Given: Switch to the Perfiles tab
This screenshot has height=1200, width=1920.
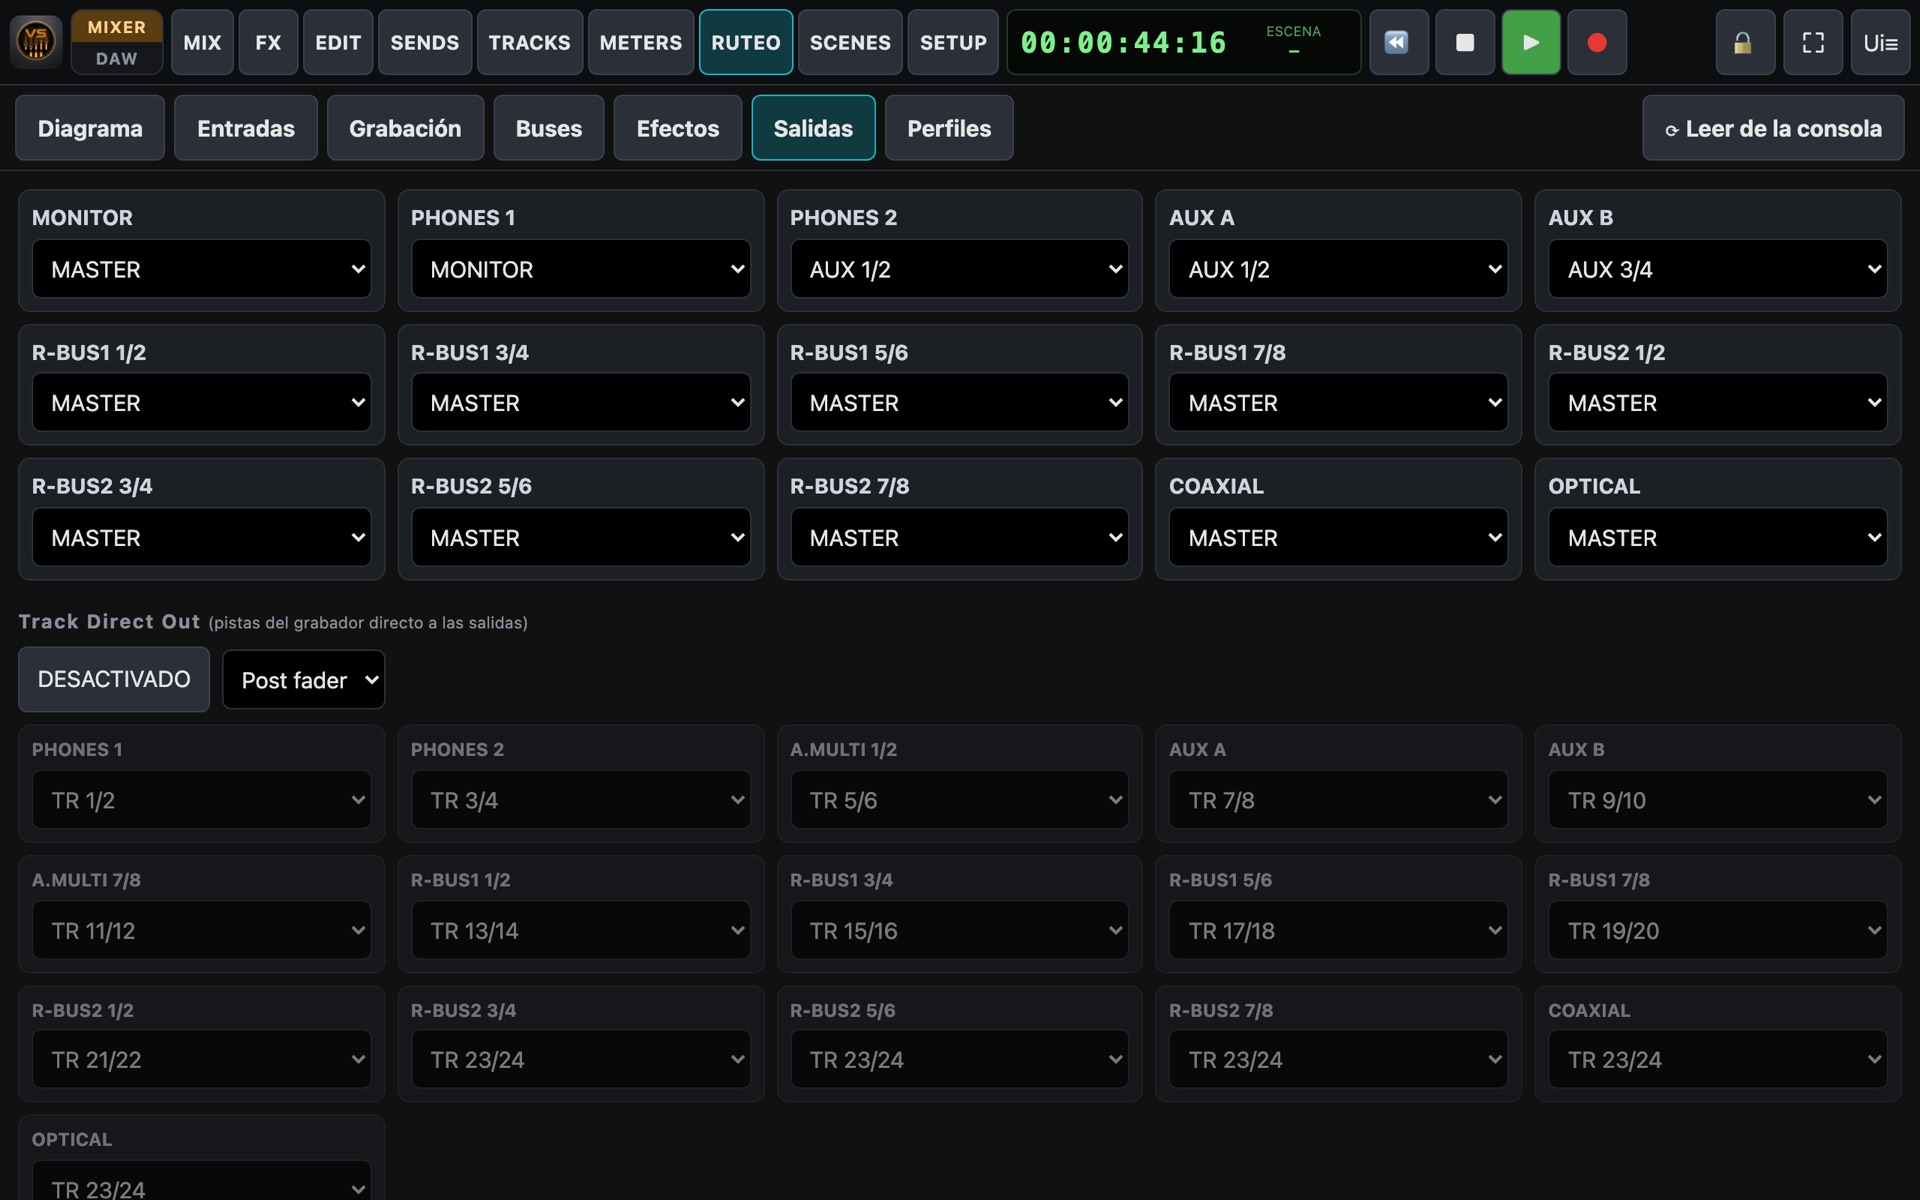Looking at the screenshot, I should coord(949,128).
